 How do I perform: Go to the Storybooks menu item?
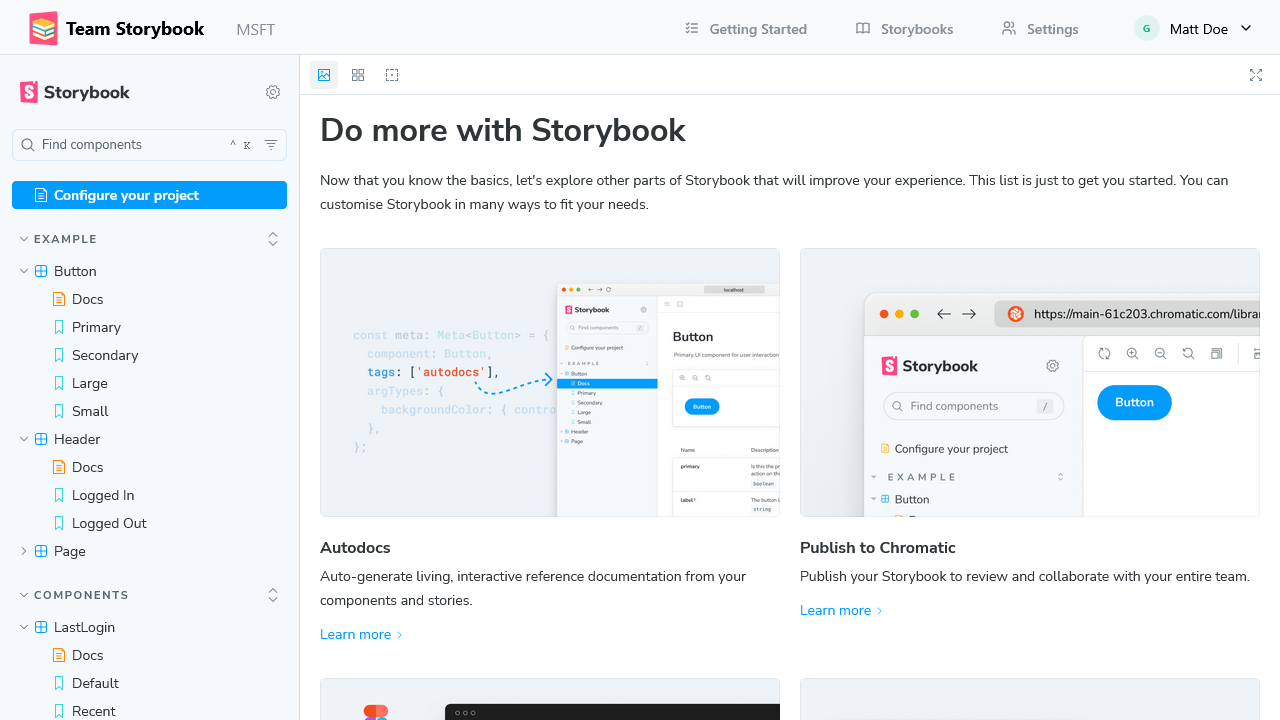[905, 29]
